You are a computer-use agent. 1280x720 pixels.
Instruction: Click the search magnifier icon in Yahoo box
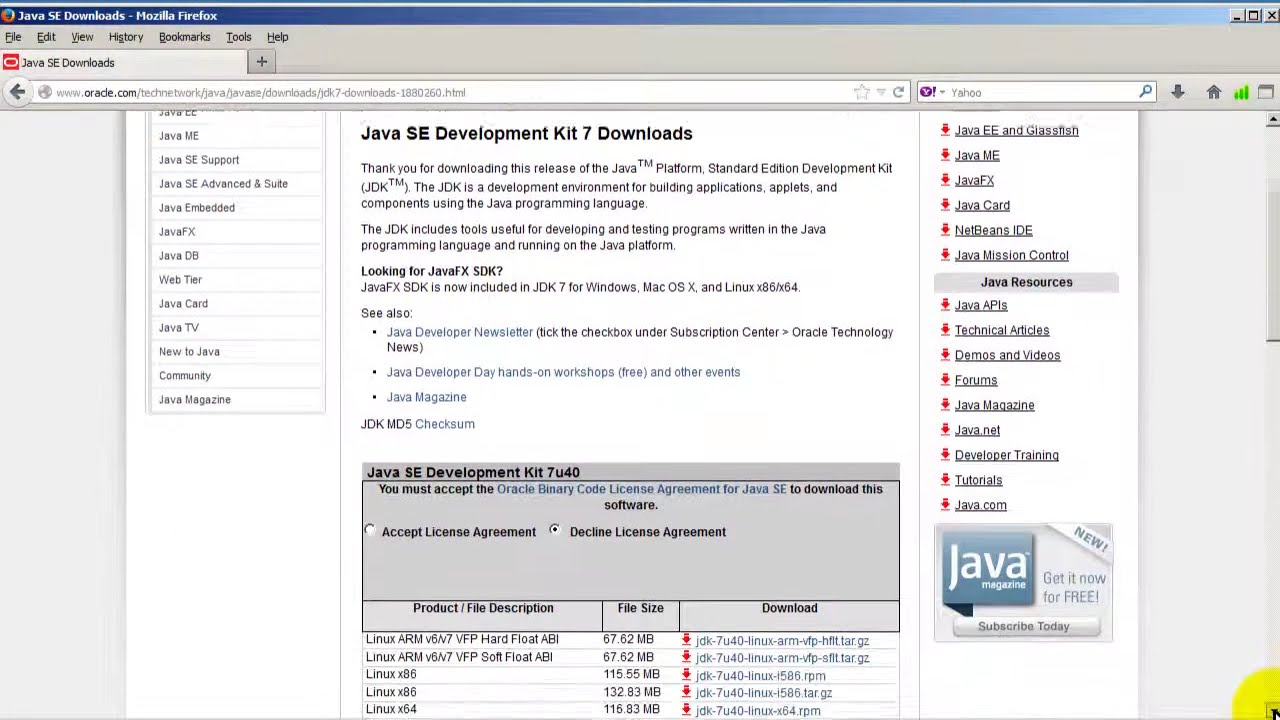pos(1145,92)
